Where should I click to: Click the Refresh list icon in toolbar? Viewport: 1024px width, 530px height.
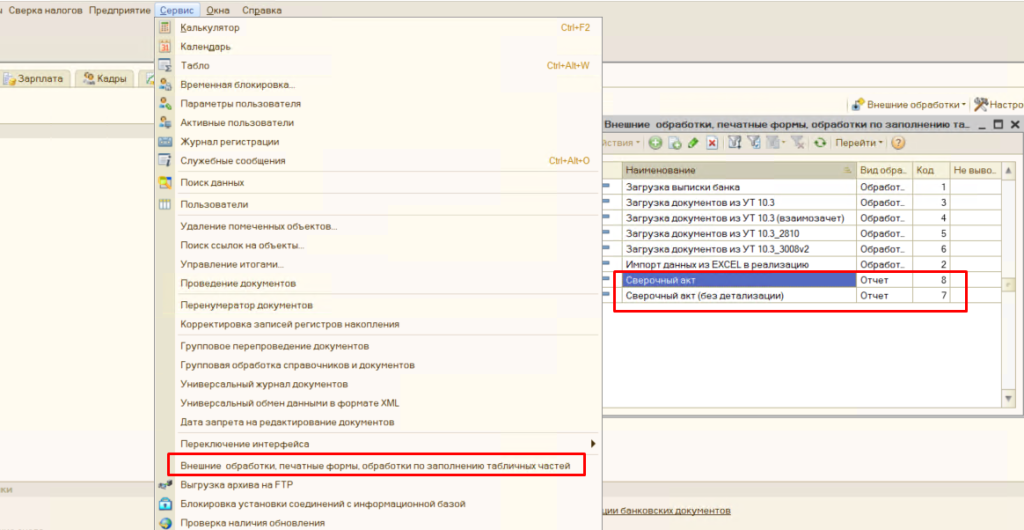click(x=820, y=143)
